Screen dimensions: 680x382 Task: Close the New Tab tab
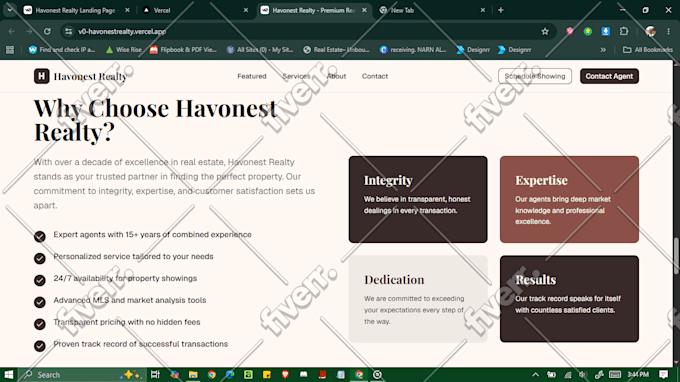point(483,10)
